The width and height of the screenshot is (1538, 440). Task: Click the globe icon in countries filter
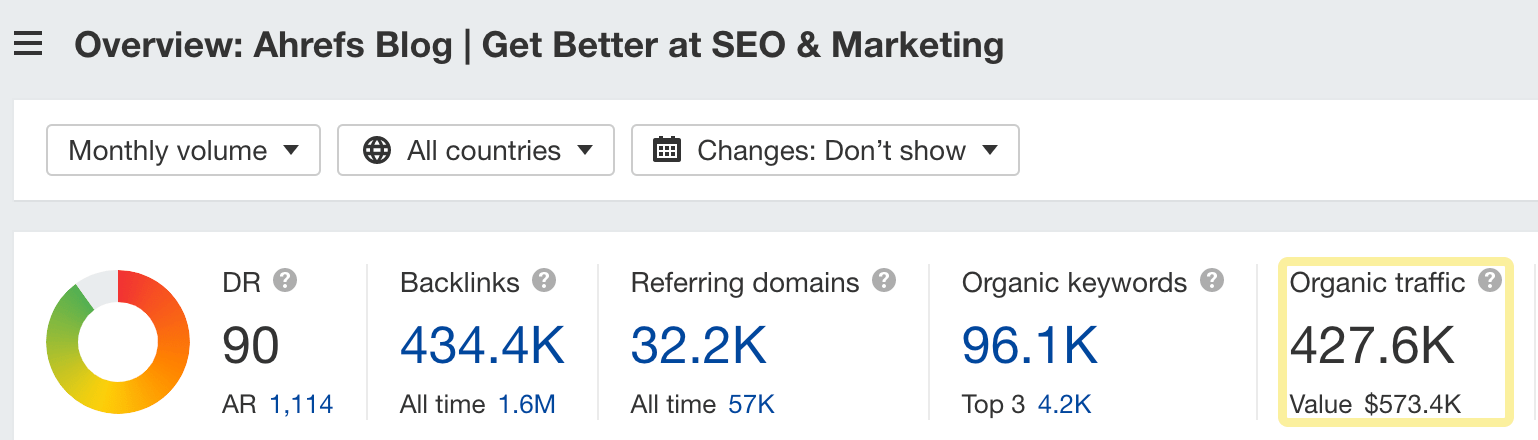point(376,151)
